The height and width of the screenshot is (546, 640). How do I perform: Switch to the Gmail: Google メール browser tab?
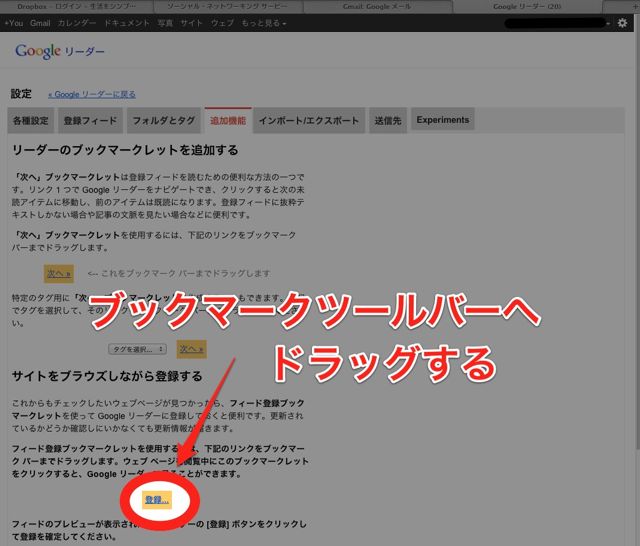click(x=377, y=6)
